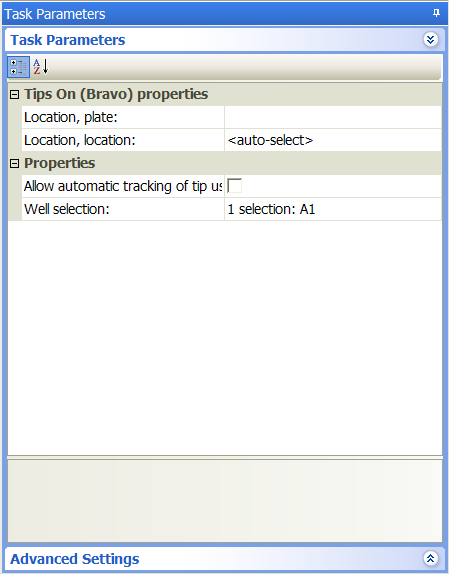Select the Location, plate label row
Screen dimensions: 449x574
tap(123, 117)
